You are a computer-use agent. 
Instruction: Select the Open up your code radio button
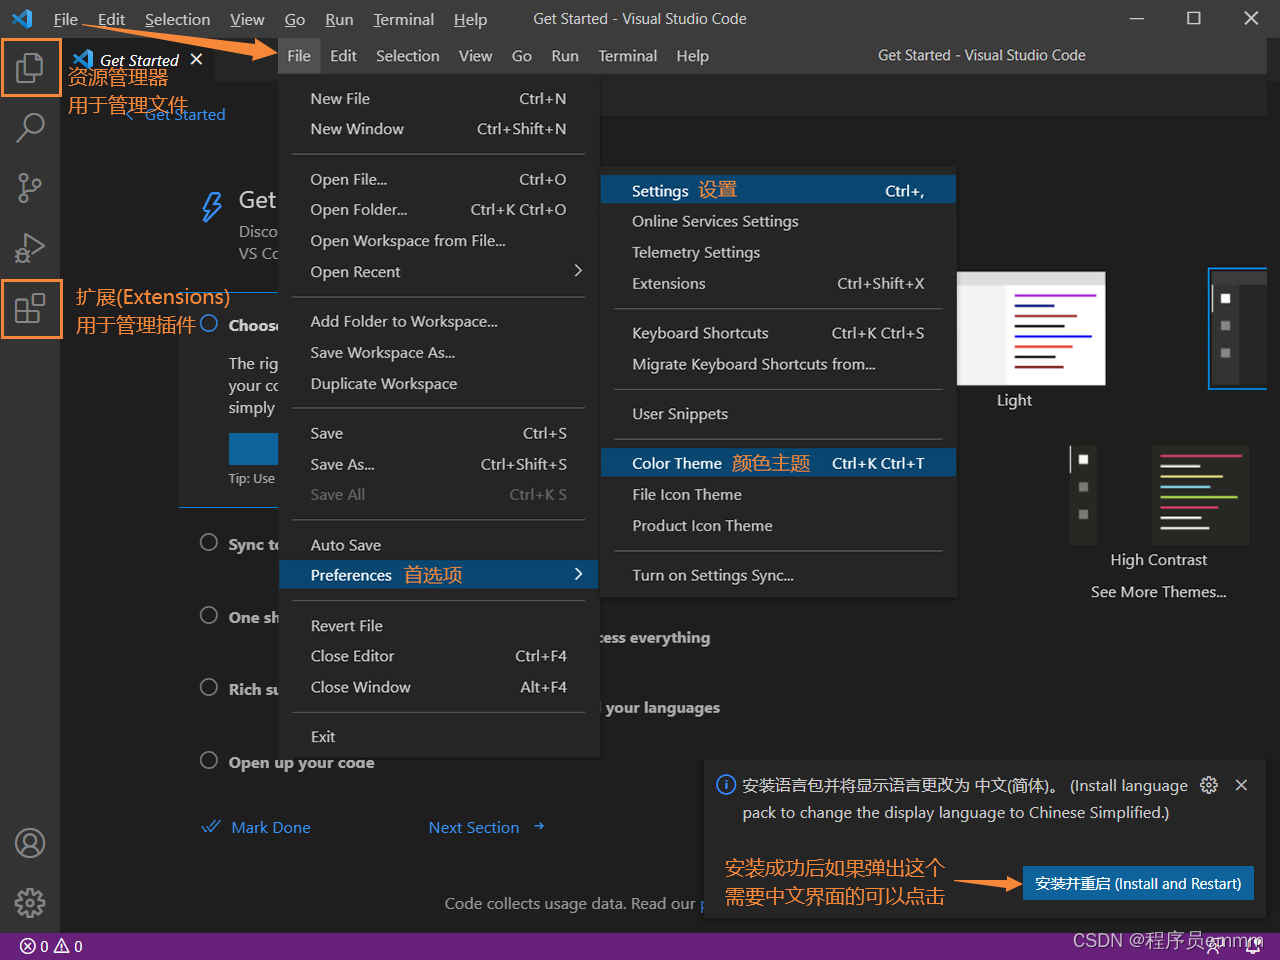209,760
